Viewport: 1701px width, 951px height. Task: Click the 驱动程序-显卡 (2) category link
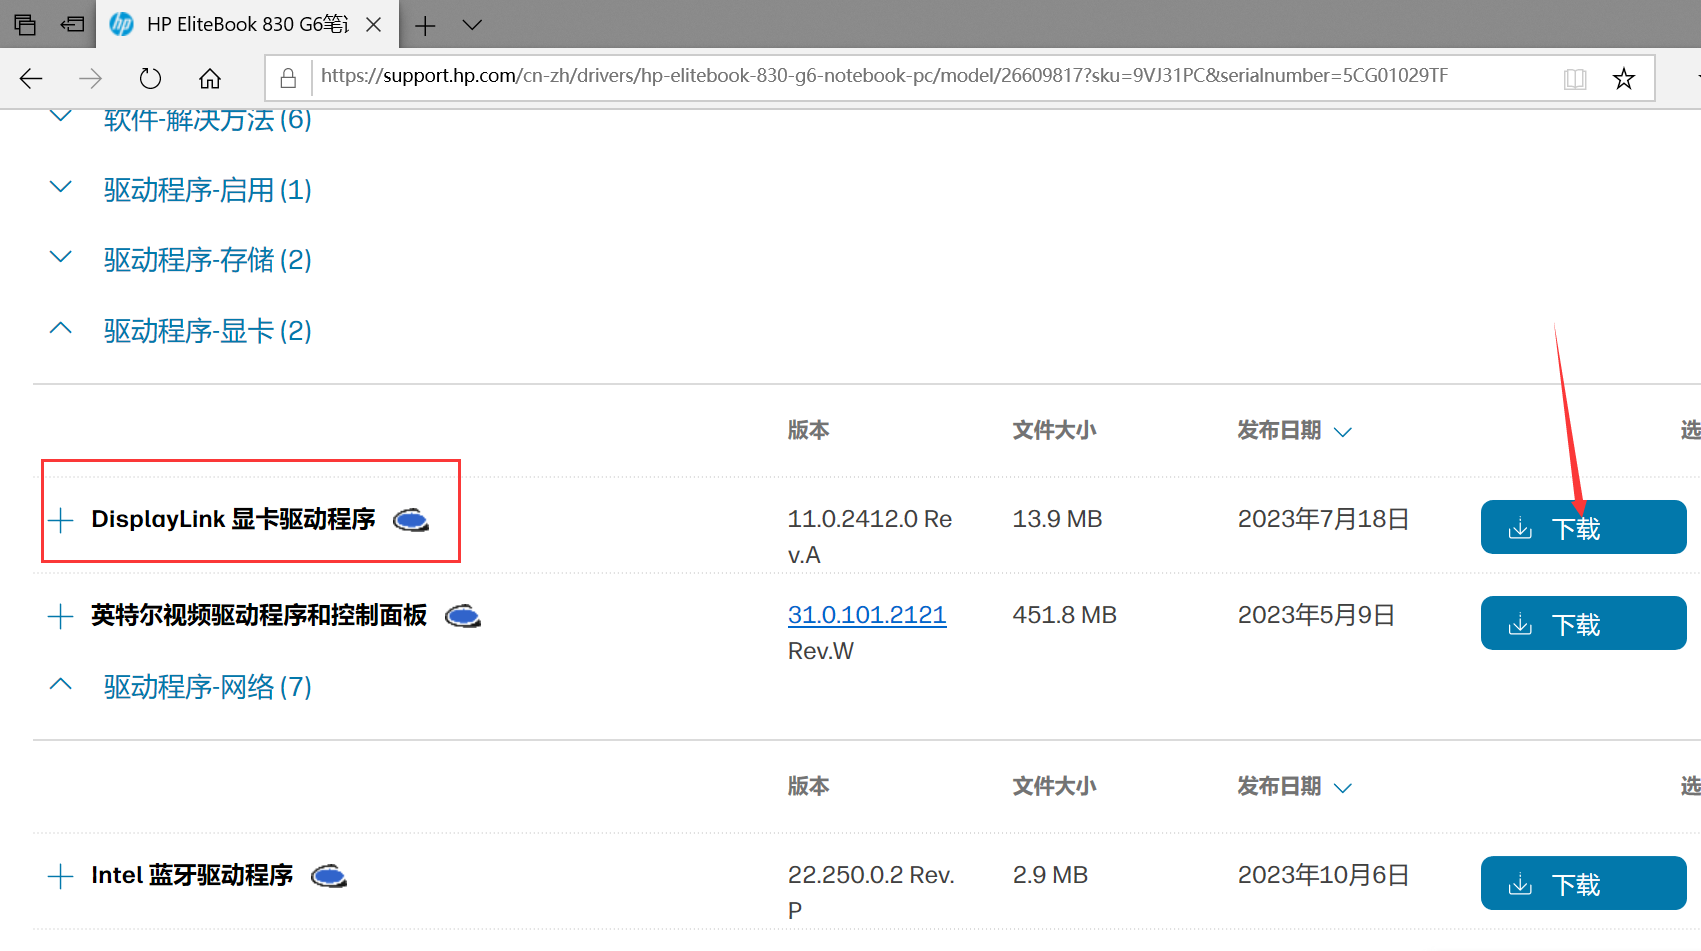(208, 331)
